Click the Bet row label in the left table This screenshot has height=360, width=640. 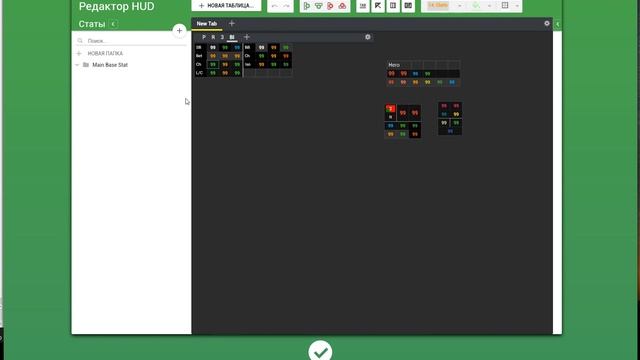(199, 56)
